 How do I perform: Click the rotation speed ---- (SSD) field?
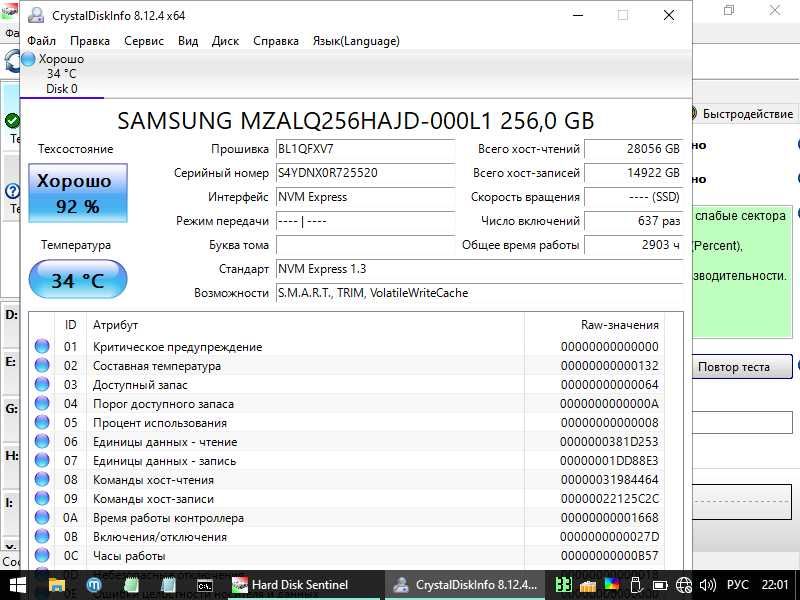click(633, 197)
